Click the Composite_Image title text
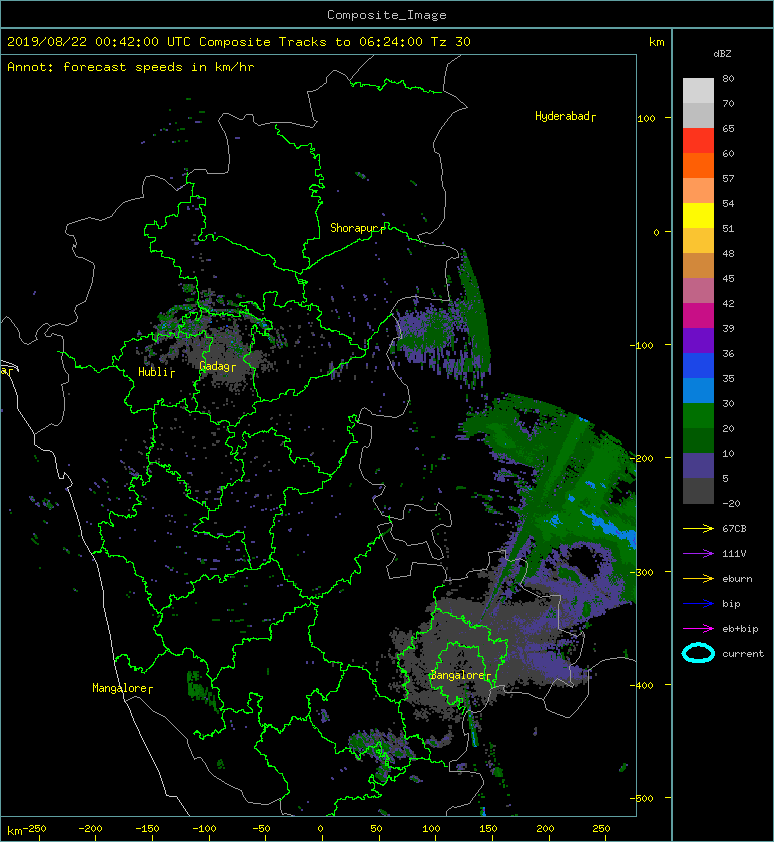774x842 pixels. click(387, 15)
